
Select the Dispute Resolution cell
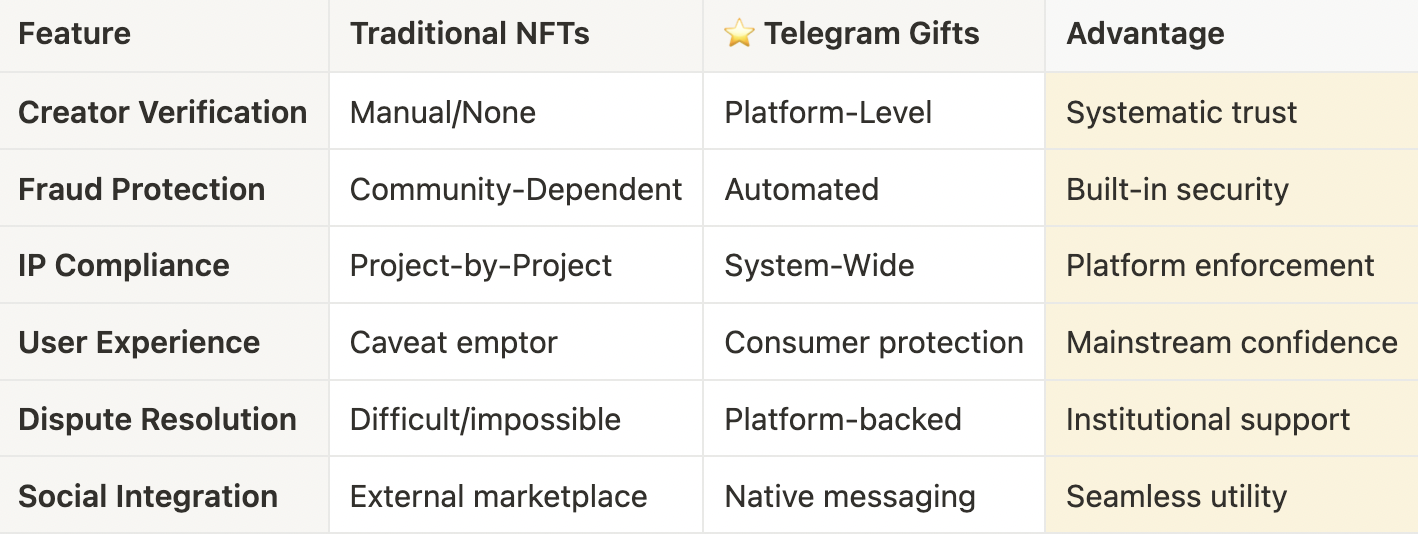pos(164,419)
